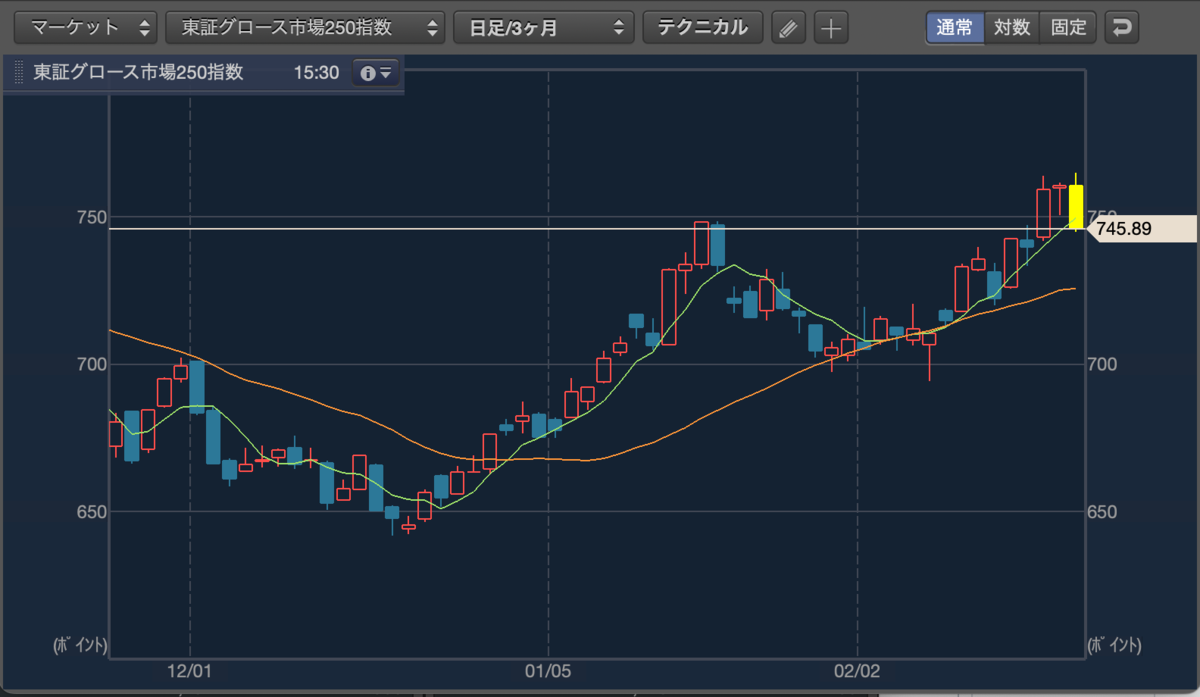Image resolution: width=1200 pixels, height=697 pixels.
Task: Click the yellow latest candlestick
Action: (x=1076, y=206)
